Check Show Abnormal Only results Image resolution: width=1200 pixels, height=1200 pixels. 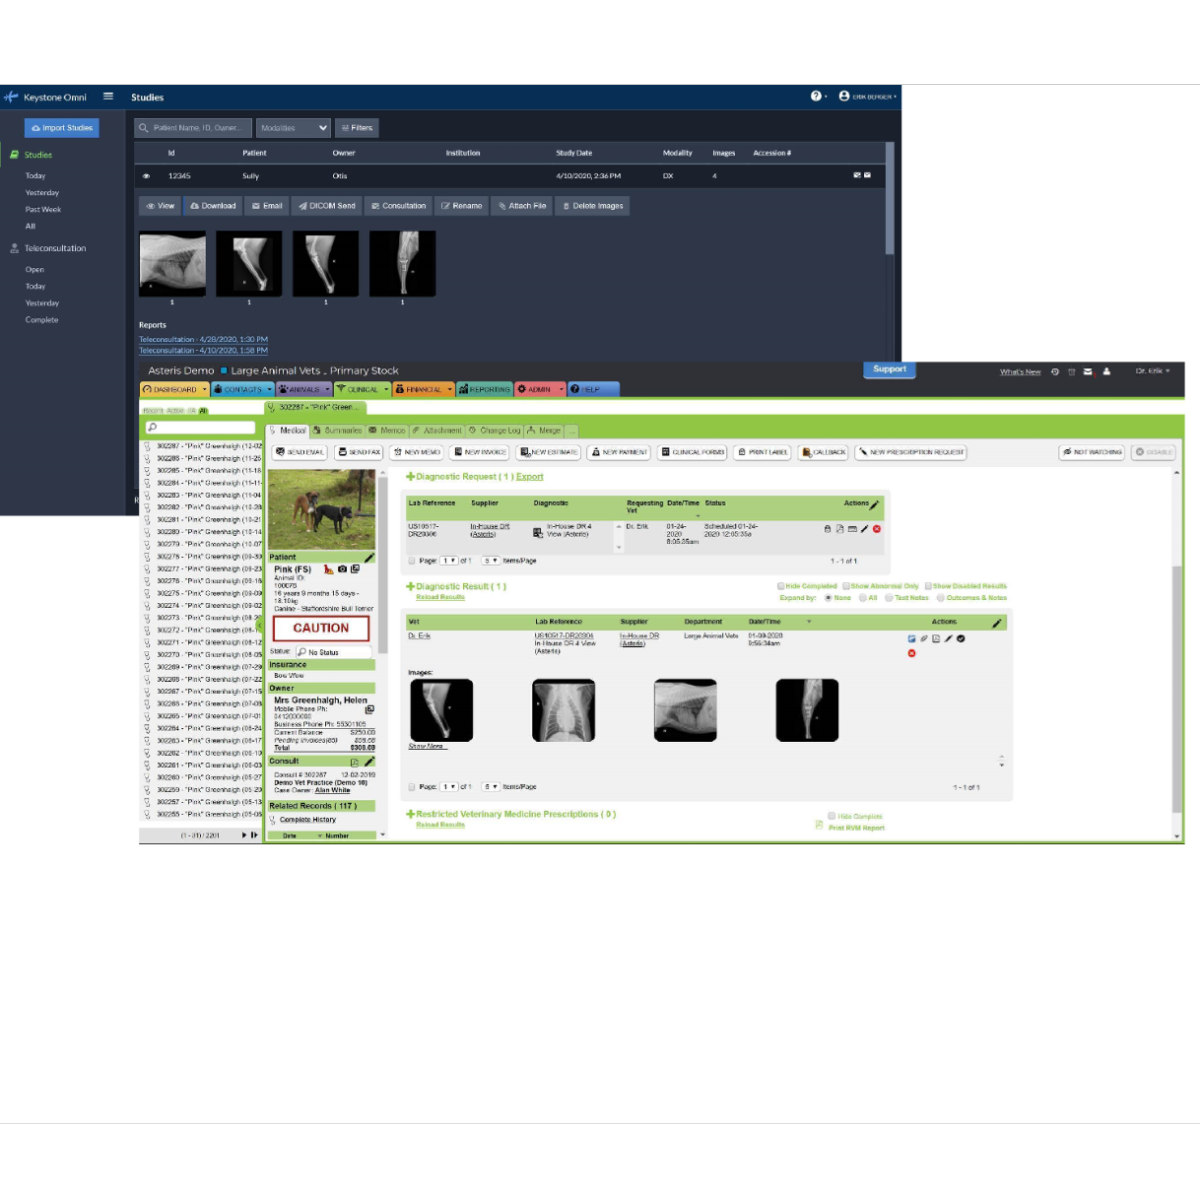[x=845, y=586]
